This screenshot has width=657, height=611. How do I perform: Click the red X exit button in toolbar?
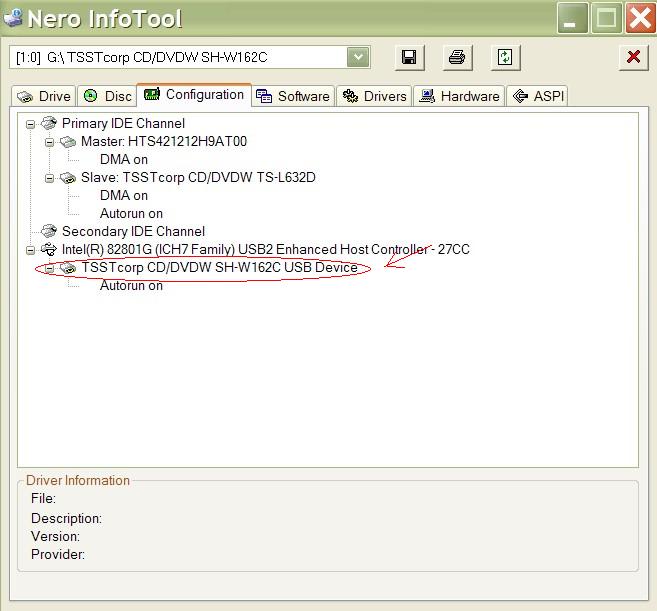click(x=633, y=57)
